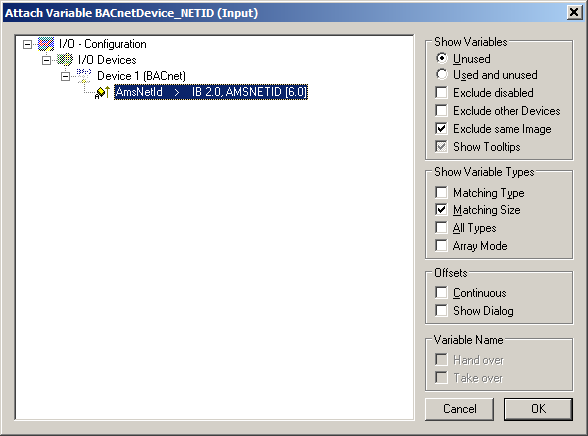Uncheck the Matching Size option
Screen dimensions: 588x436
pyautogui.click(x=441, y=210)
